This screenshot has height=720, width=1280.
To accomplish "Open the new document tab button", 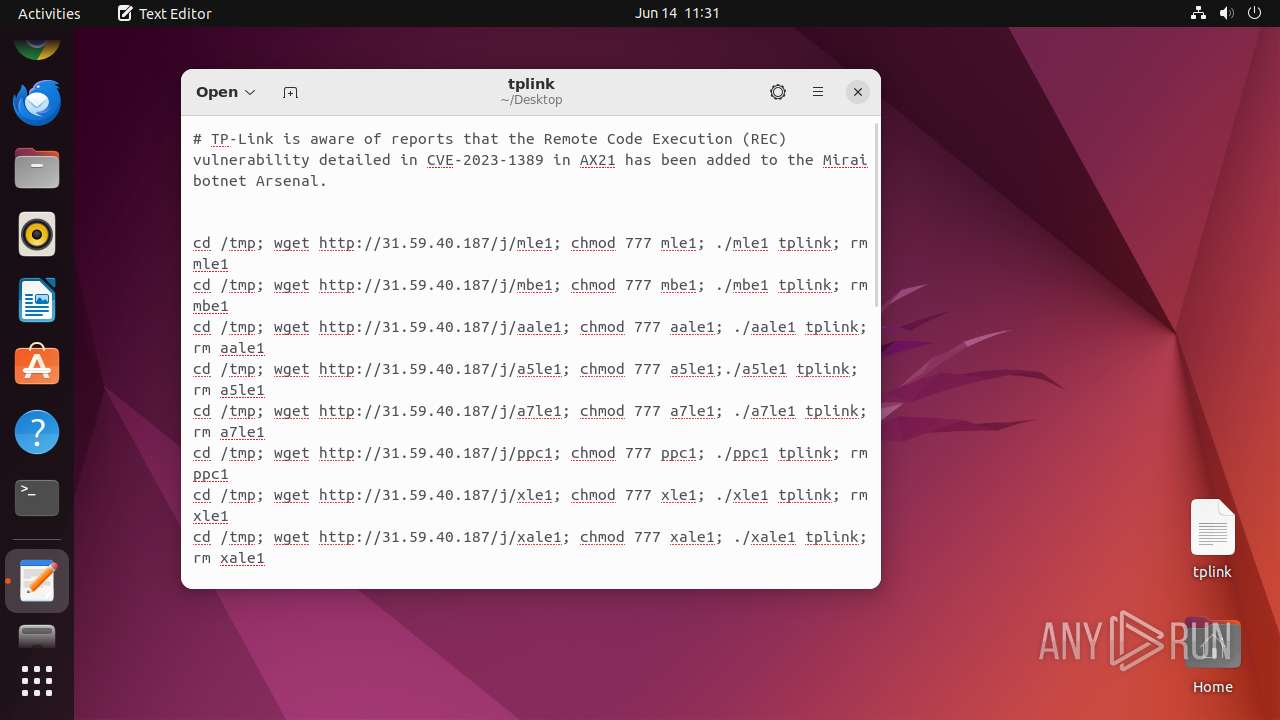I will 290,92.
